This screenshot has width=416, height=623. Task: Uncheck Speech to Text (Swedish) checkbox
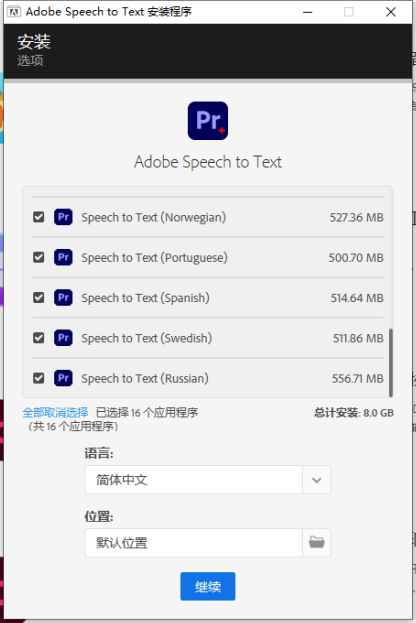point(39,338)
